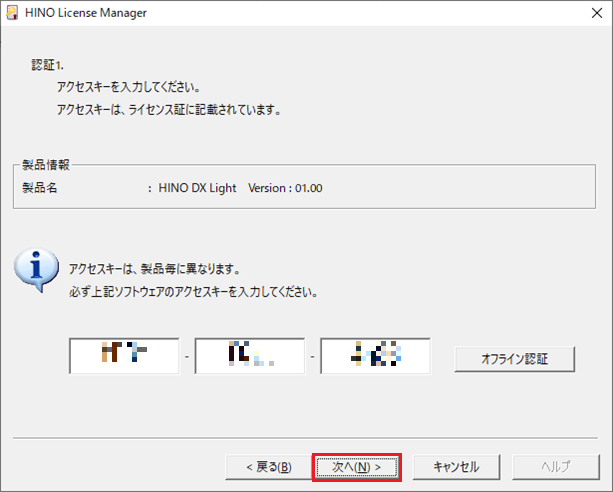The width and height of the screenshot is (613, 492).
Task: Close the HINO License Manager window
Action: click(x=597, y=13)
